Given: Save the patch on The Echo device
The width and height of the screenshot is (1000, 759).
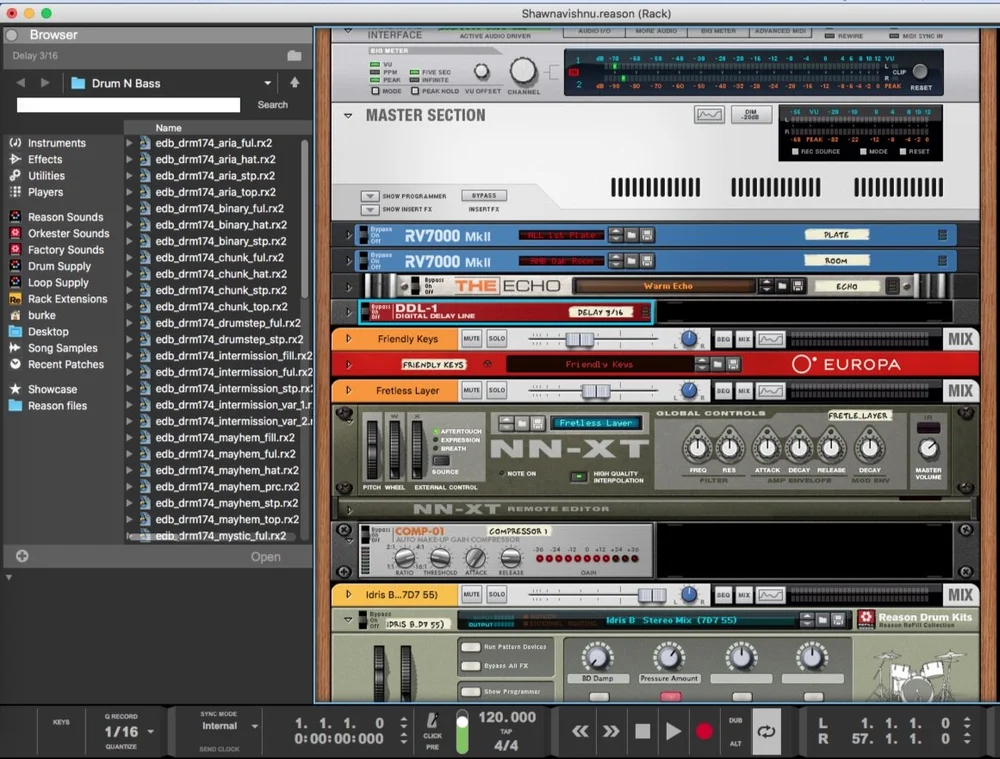Looking at the screenshot, I should click(x=797, y=286).
